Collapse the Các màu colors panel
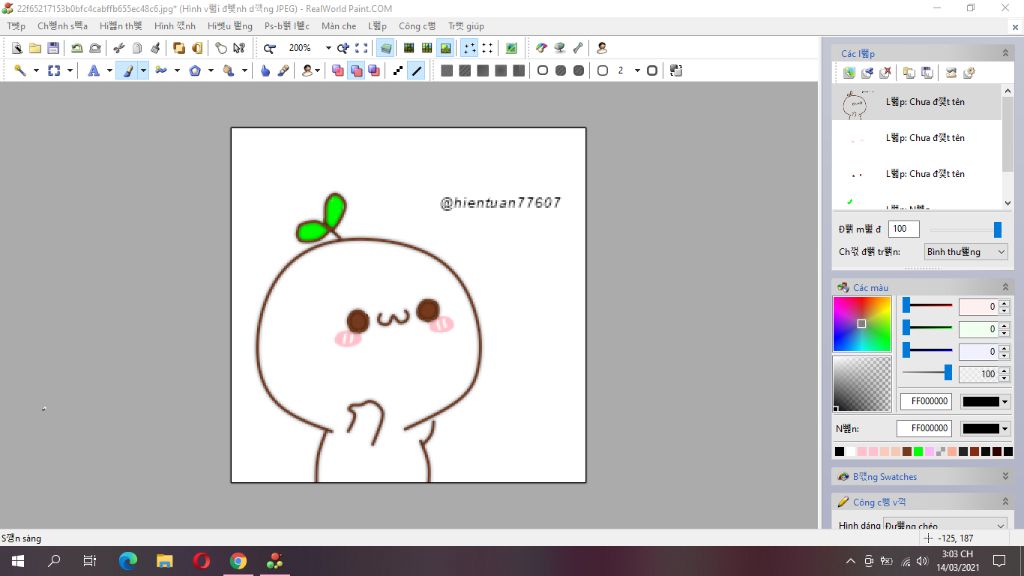Screen dimensions: 1024x576 point(1005,287)
